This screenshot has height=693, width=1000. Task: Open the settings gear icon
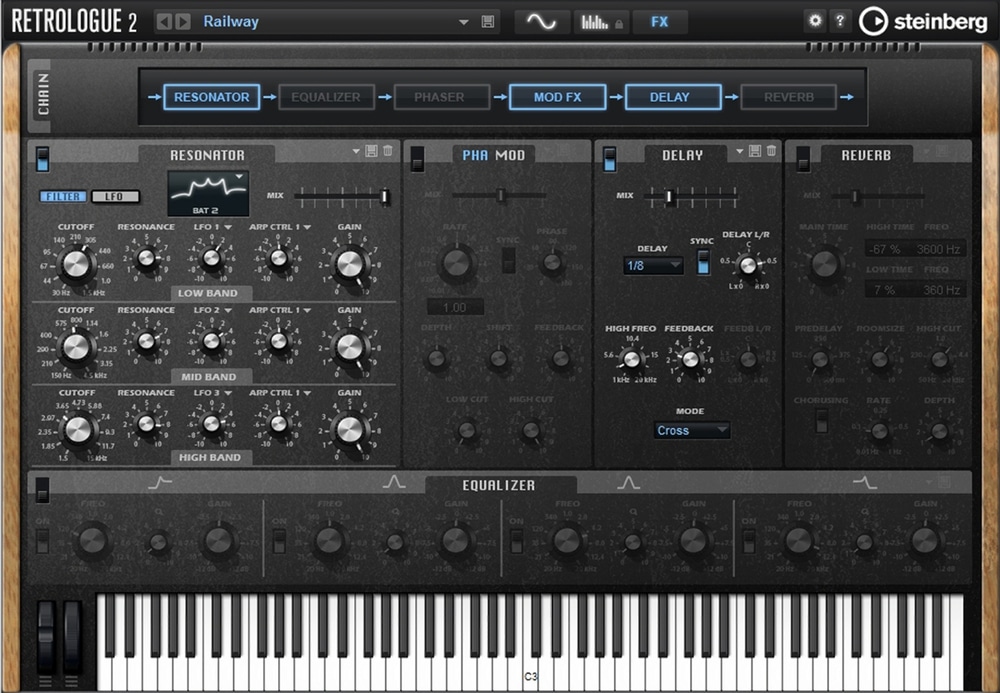[815, 20]
